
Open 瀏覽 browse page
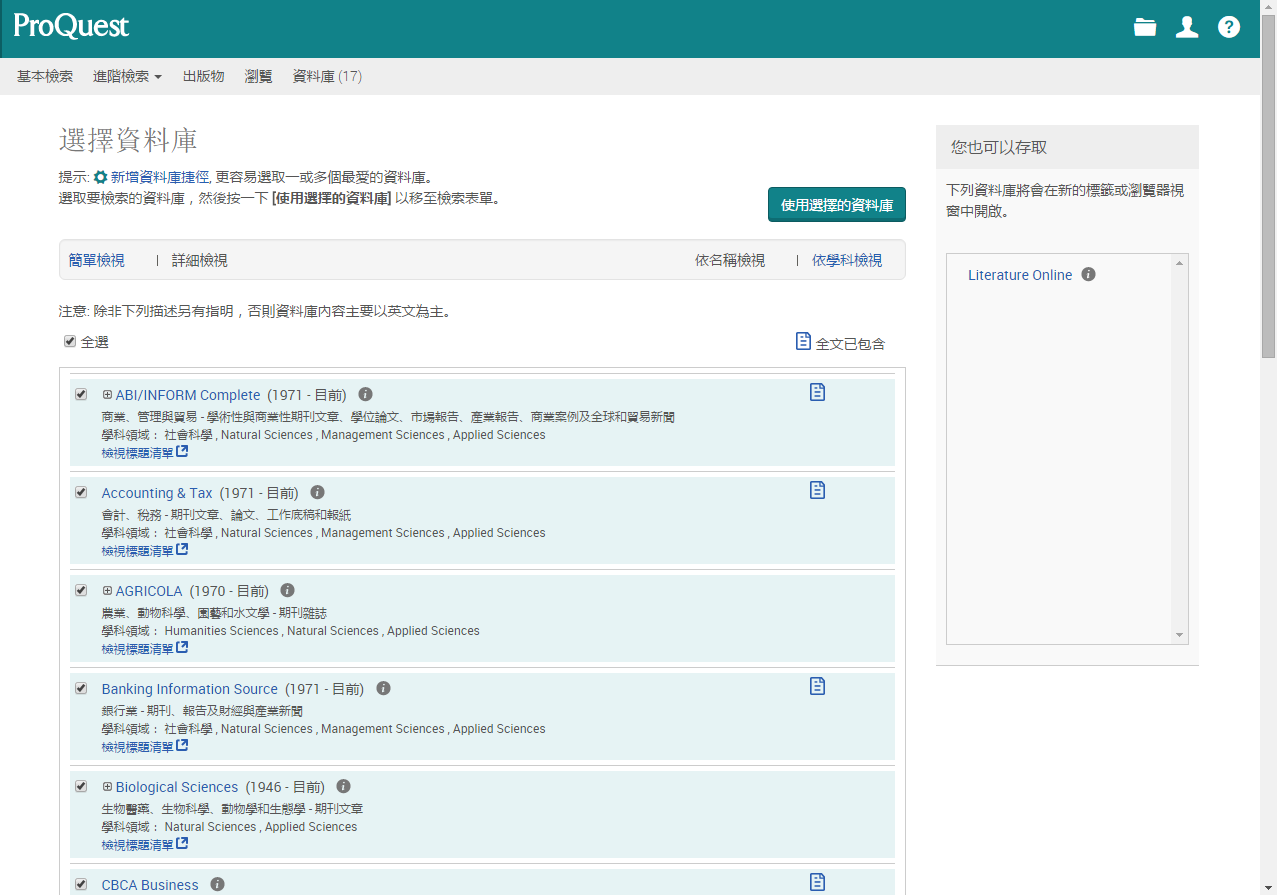(x=258, y=76)
